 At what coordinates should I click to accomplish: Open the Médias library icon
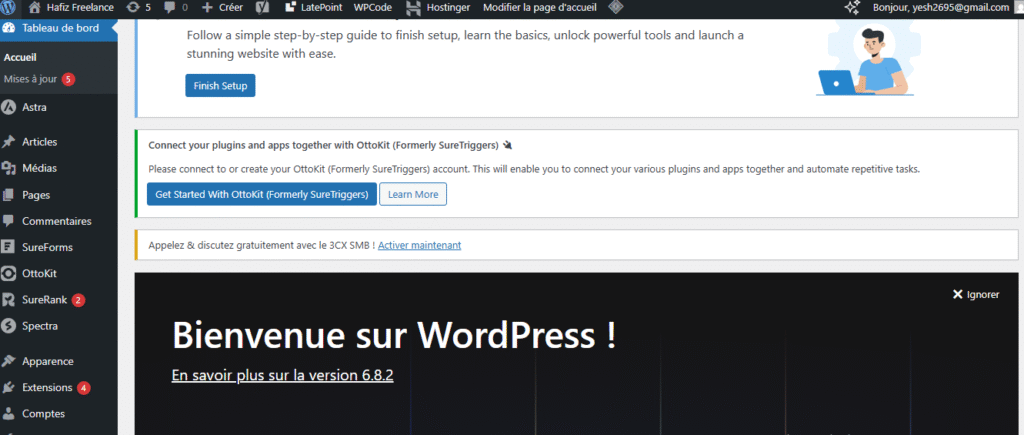(x=9, y=169)
